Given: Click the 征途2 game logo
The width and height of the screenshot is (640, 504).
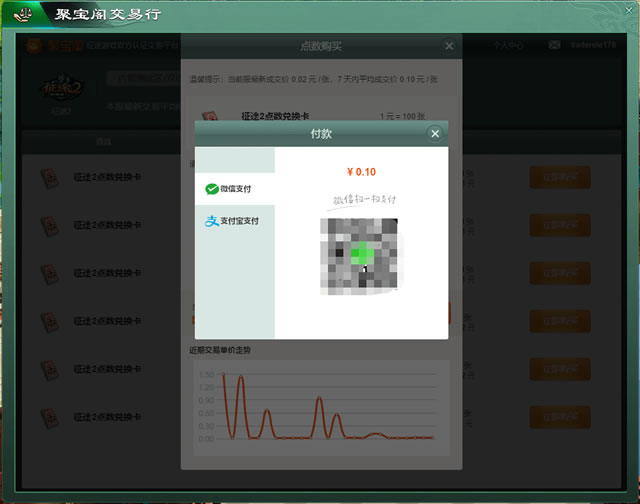Looking at the screenshot, I should click(x=62, y=89).
